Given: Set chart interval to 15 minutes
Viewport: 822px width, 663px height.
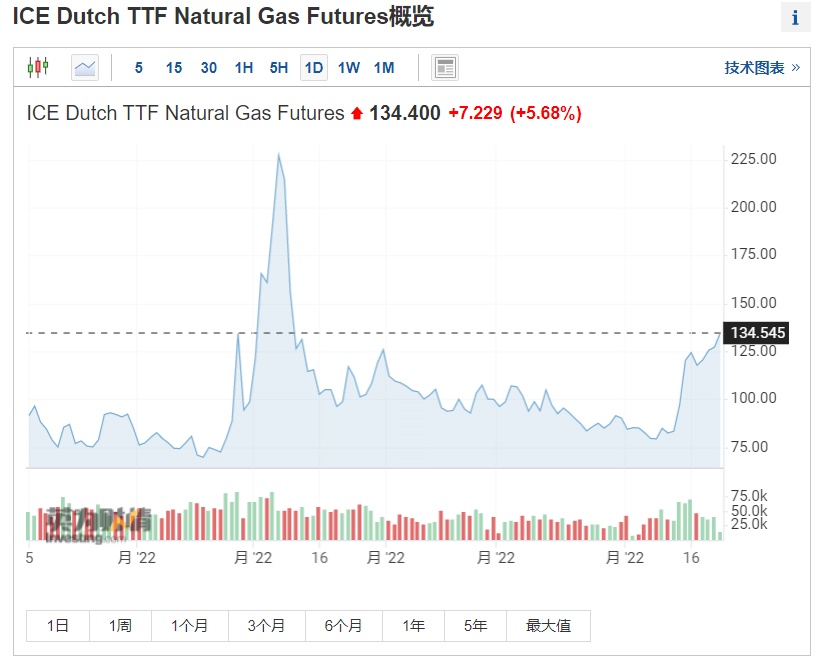Looking at the screenshot, I should [174, 68].
